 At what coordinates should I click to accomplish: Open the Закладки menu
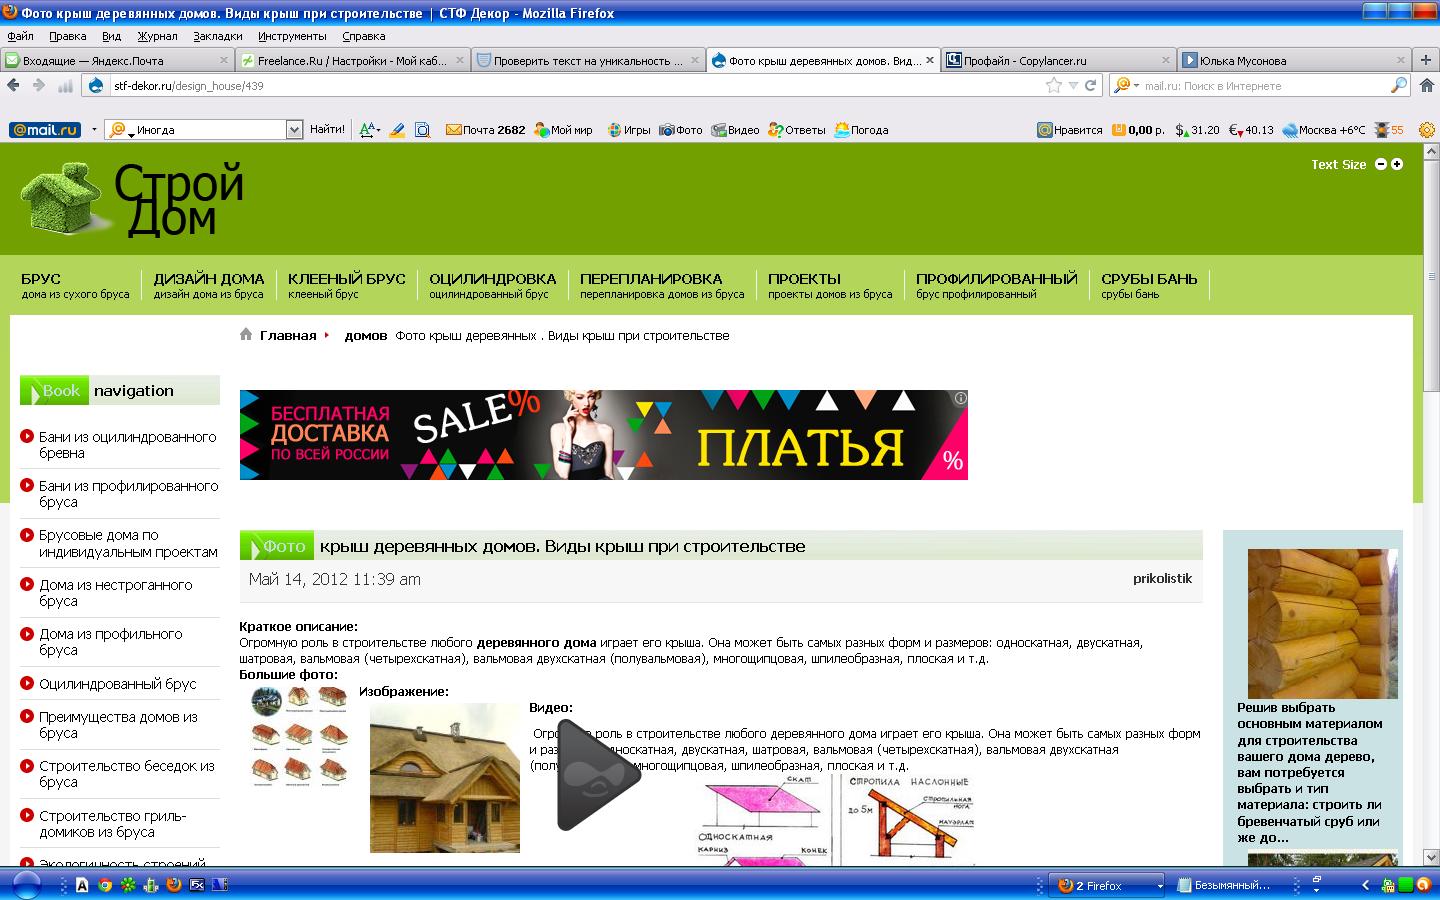click(218, 36)
